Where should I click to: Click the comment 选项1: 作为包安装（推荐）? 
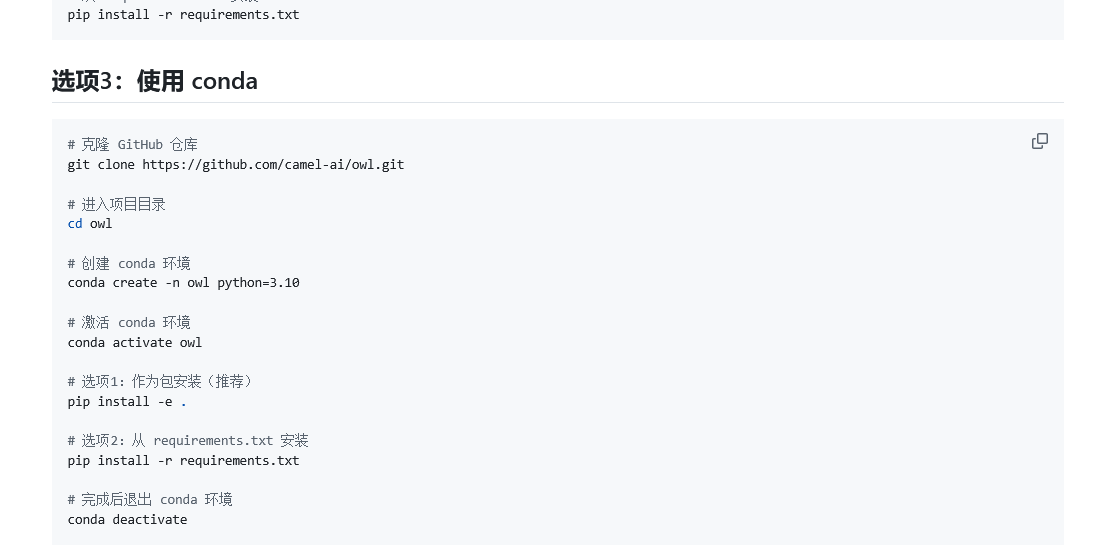click(x=161, y=381)
